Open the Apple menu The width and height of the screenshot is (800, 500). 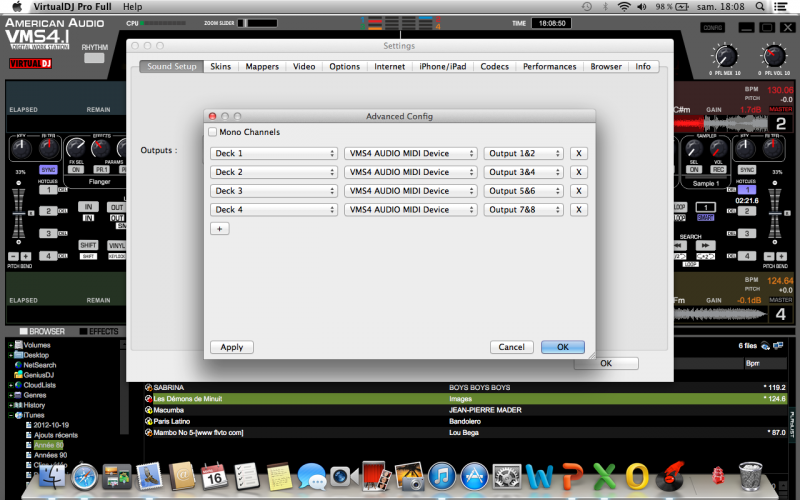(x=17, y=7)
